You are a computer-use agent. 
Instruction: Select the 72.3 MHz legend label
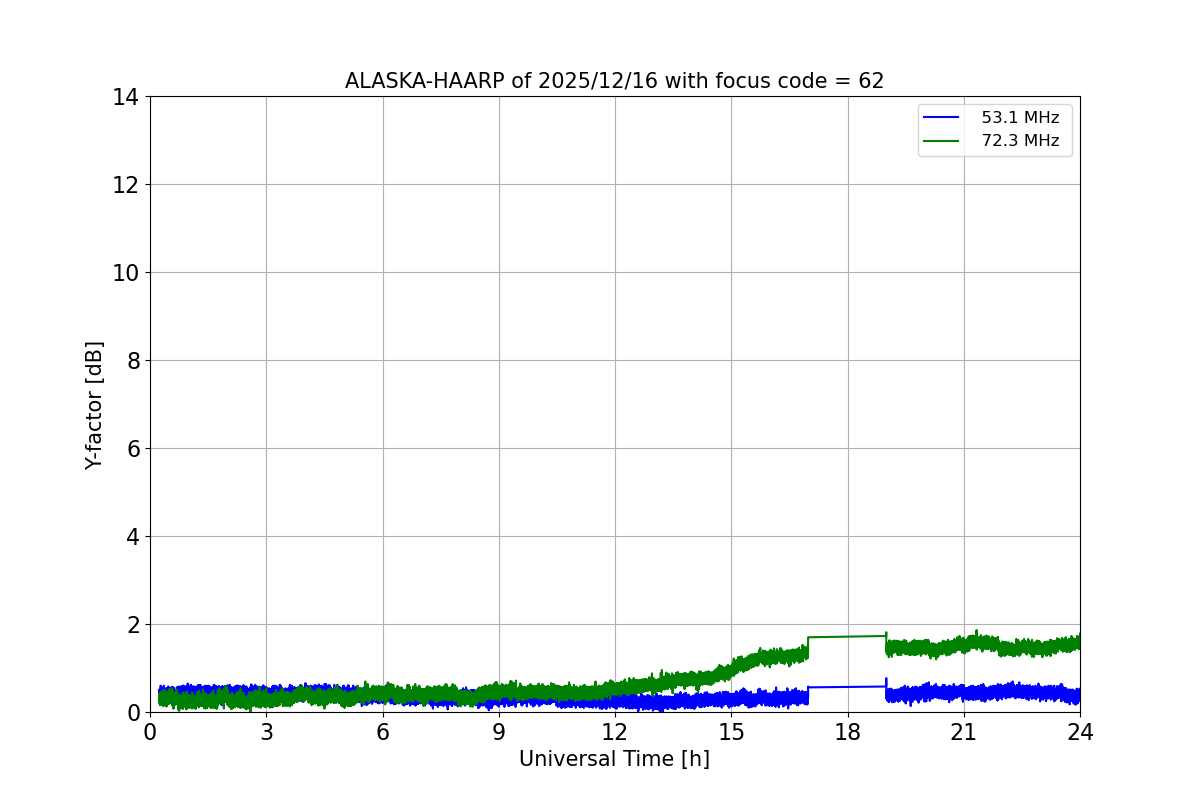click(1020, 141)
